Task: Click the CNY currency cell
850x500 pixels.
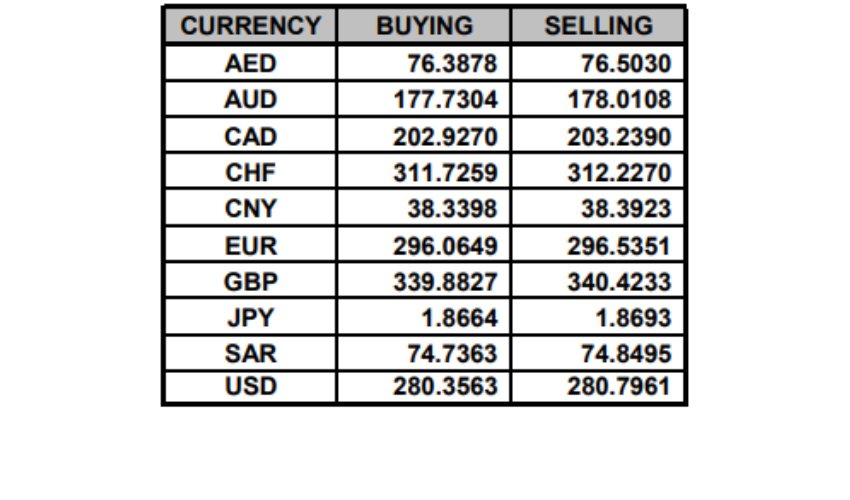Action: pyautogui.click(x=250, y=209)
